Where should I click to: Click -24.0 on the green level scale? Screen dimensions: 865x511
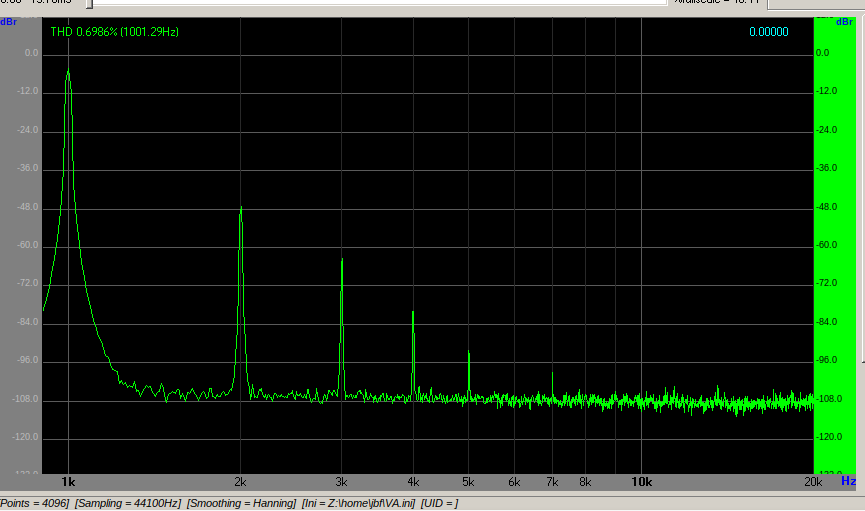(826, 130)
